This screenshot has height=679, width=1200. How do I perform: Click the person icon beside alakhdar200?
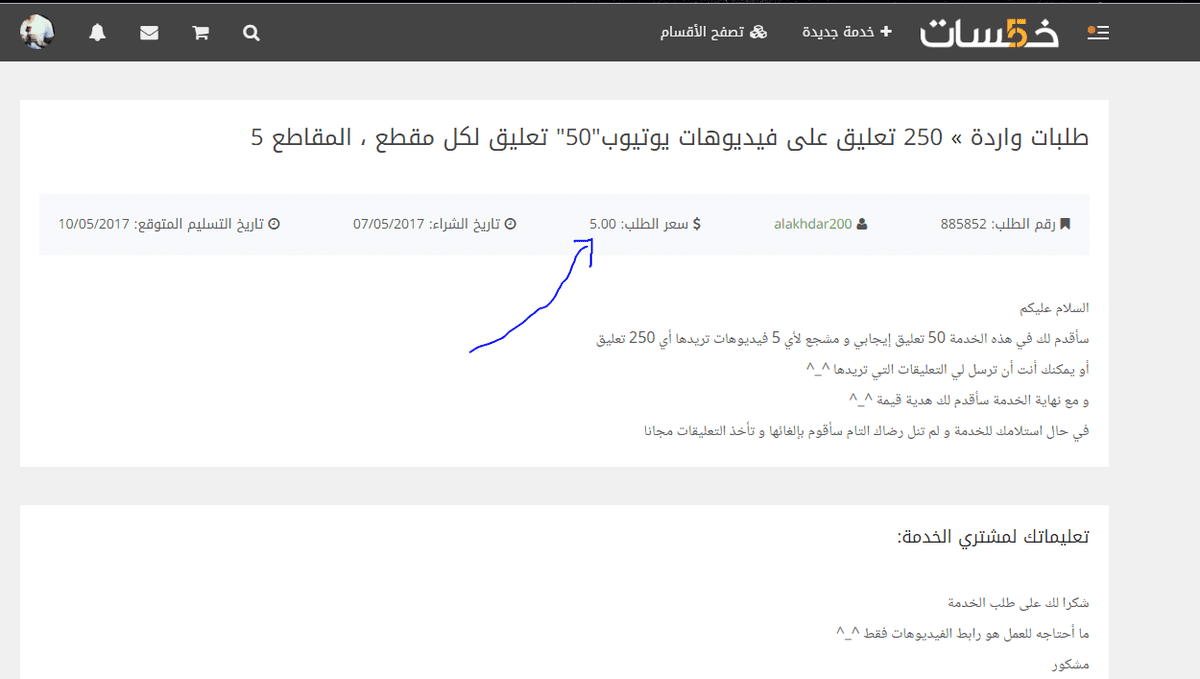coord(862,224)
